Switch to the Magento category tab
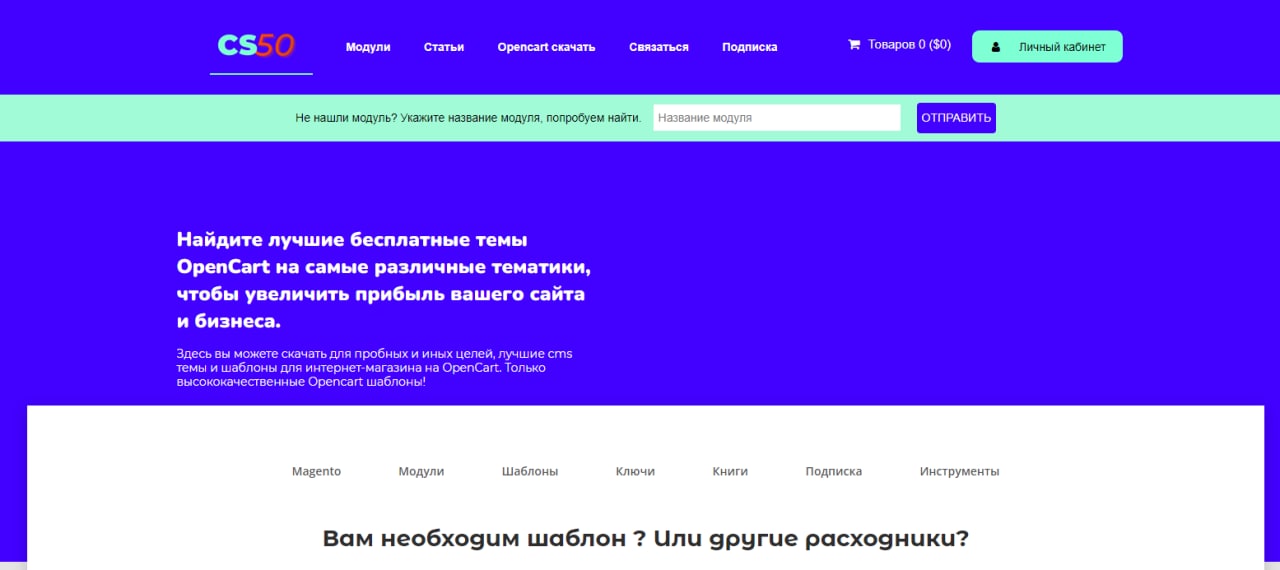 (316, 471)
